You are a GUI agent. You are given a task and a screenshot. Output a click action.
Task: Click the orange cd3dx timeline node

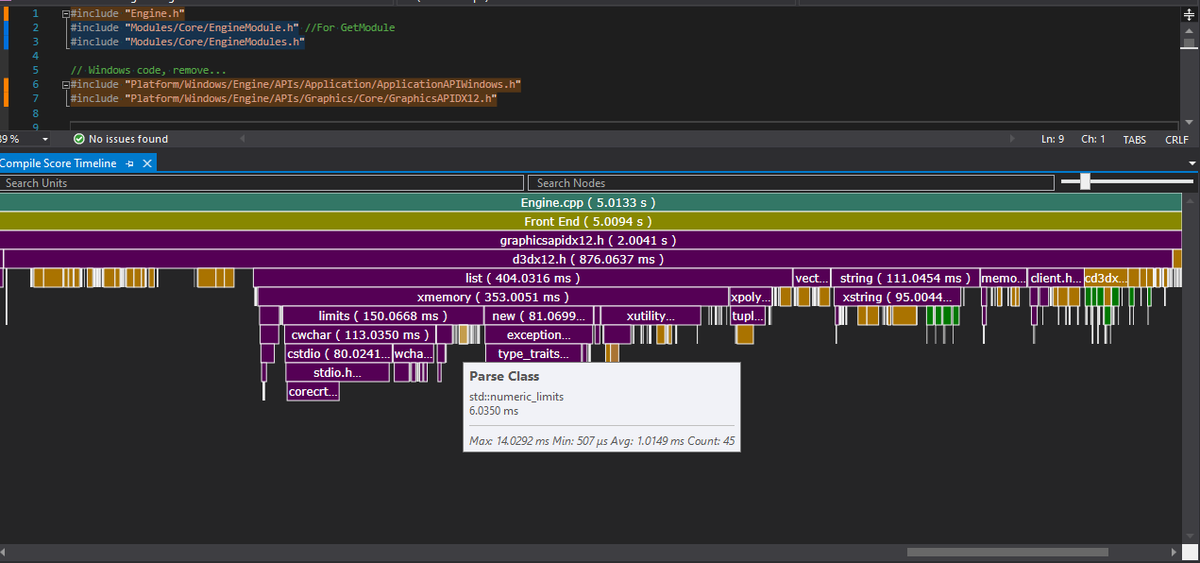pos(1106,278)
